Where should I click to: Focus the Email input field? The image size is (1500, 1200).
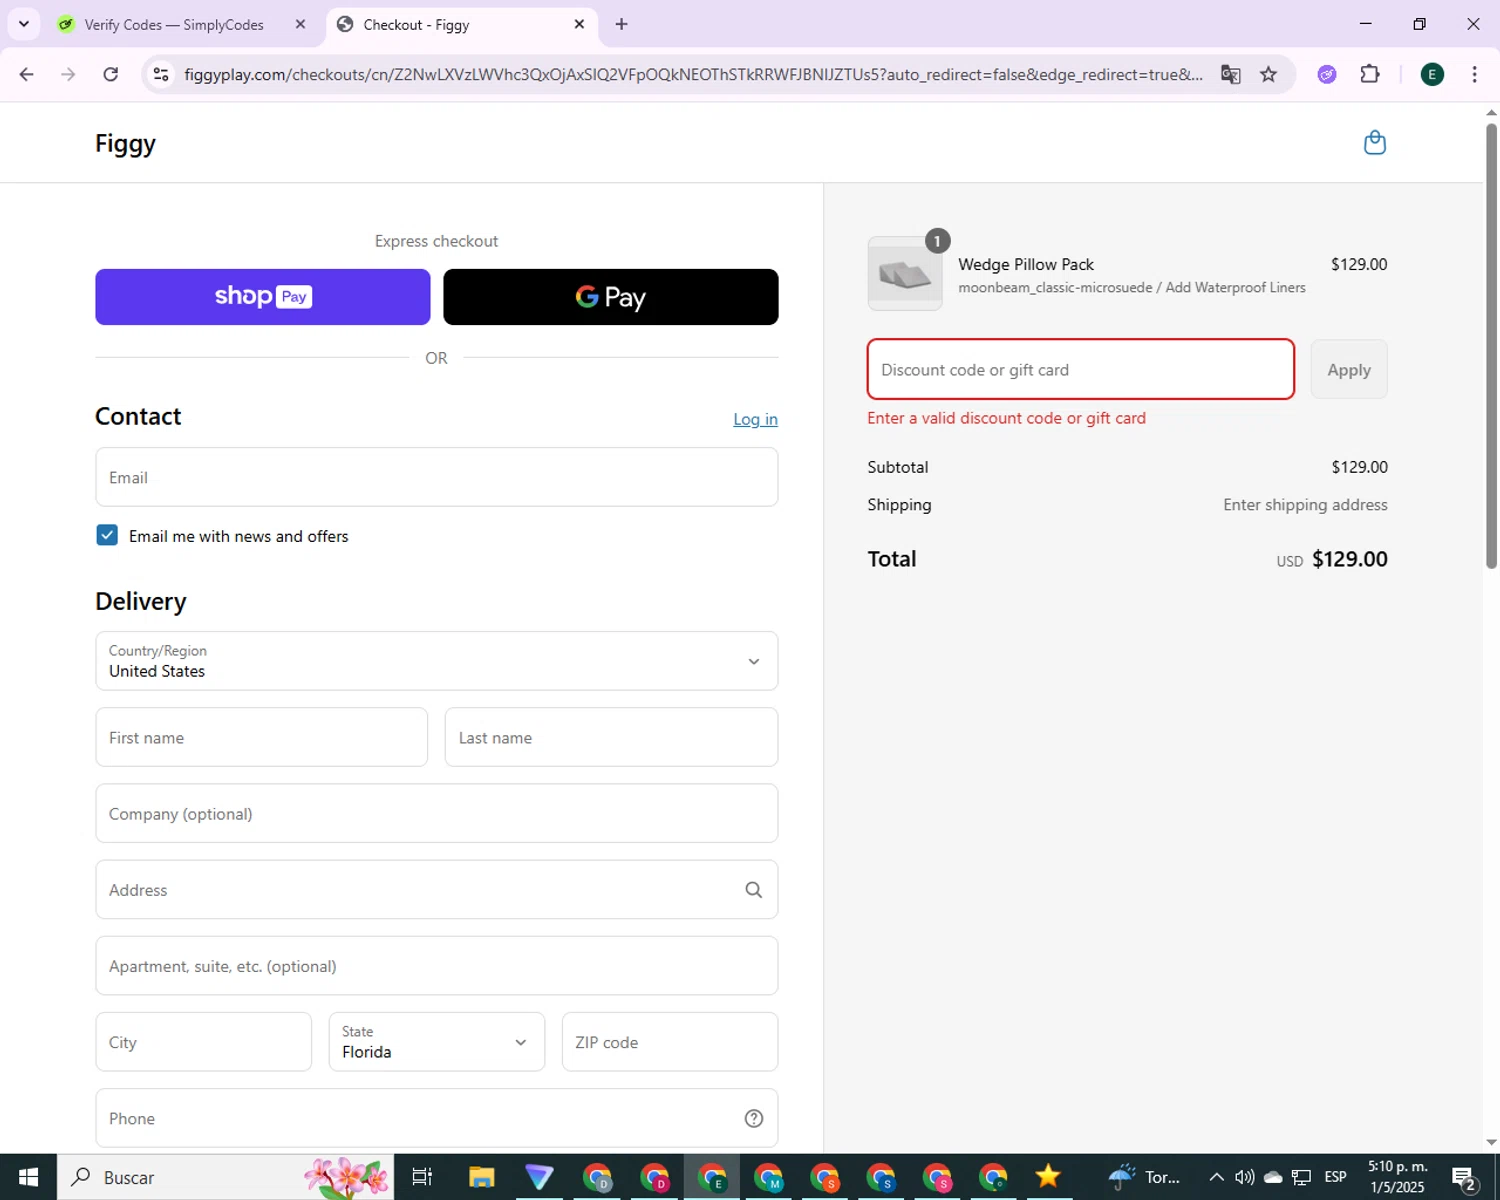pyautogui.click(x=437, y=477)
